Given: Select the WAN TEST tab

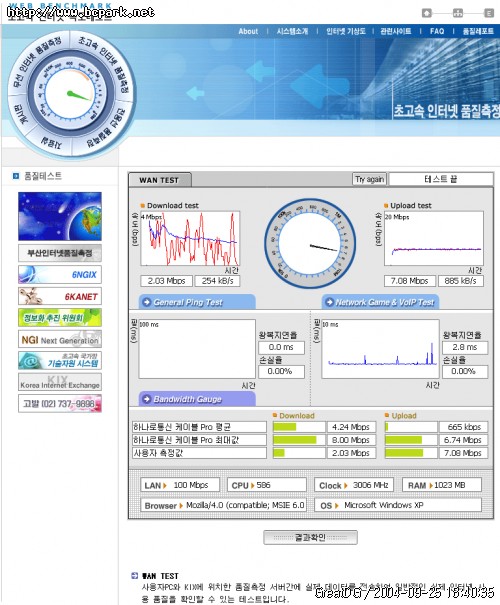Looking at the screenshot, I should (x=159, y=180).
